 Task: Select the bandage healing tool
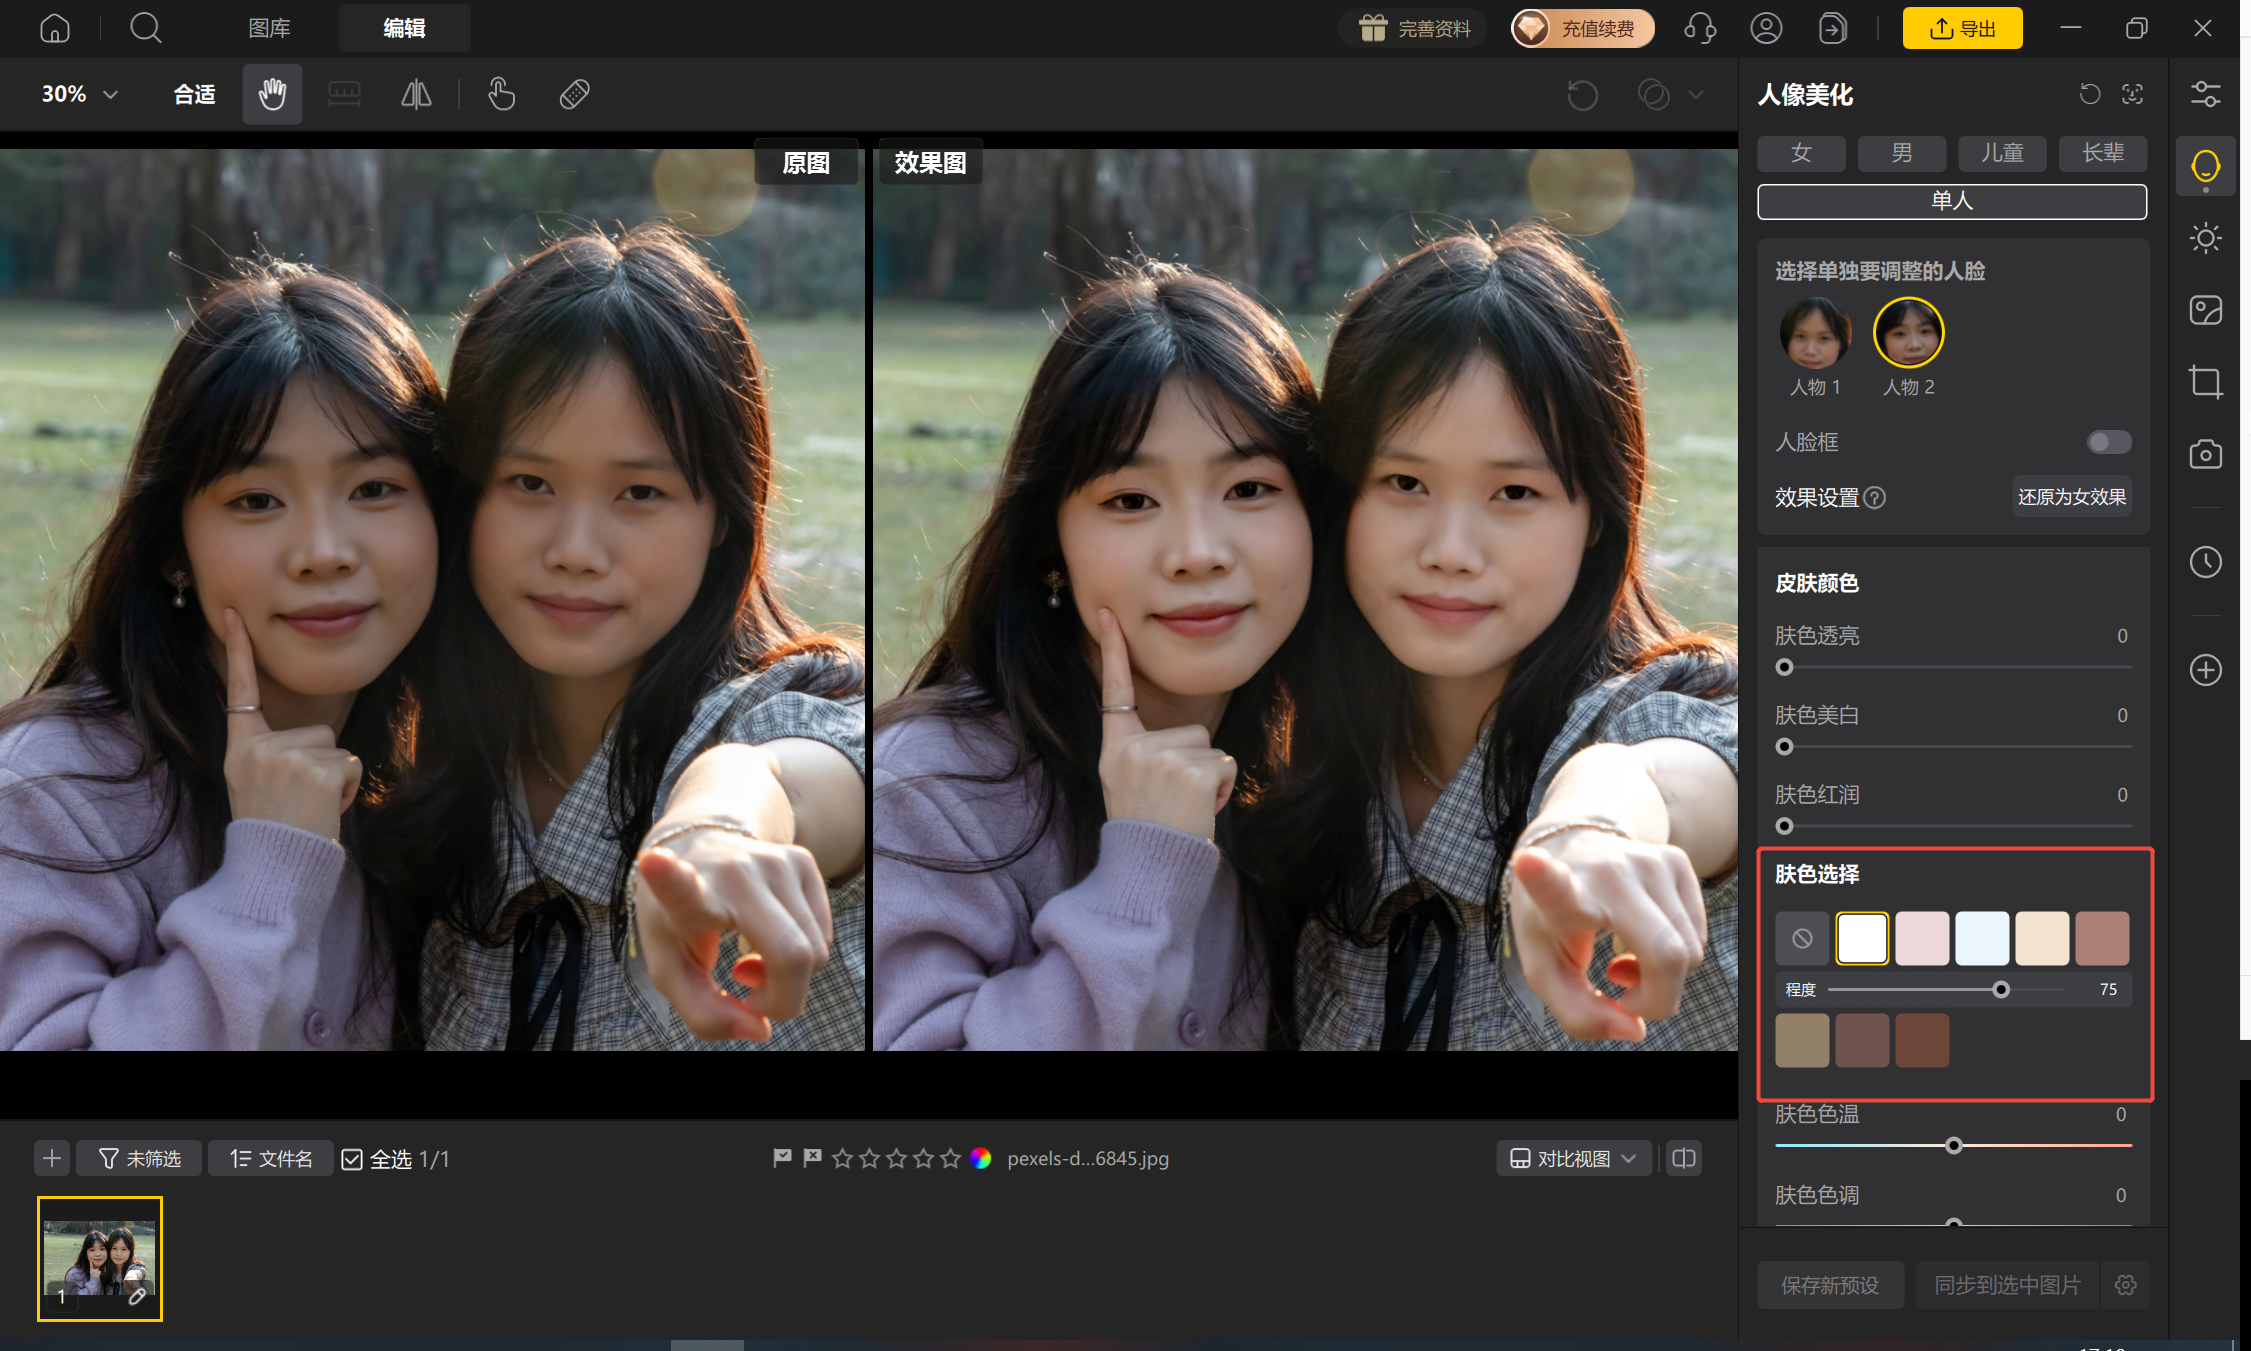coord(574,94)
